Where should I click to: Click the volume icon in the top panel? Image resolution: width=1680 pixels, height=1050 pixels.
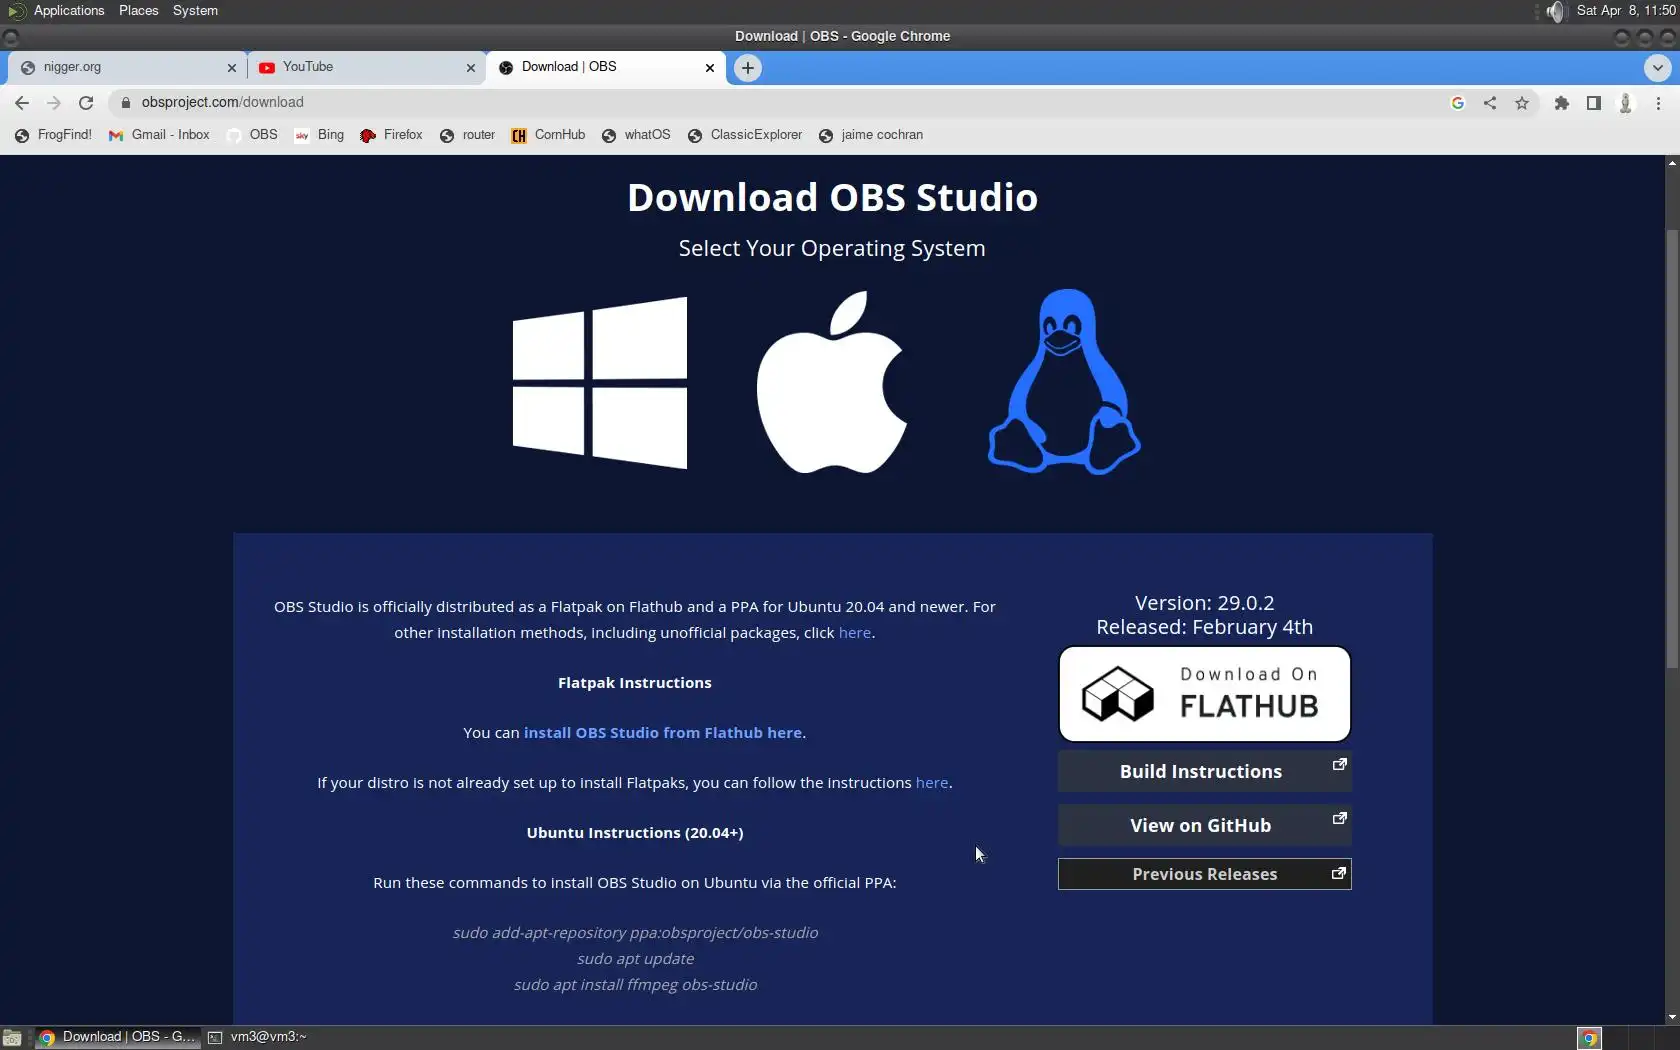click(x=1555, y=11)
